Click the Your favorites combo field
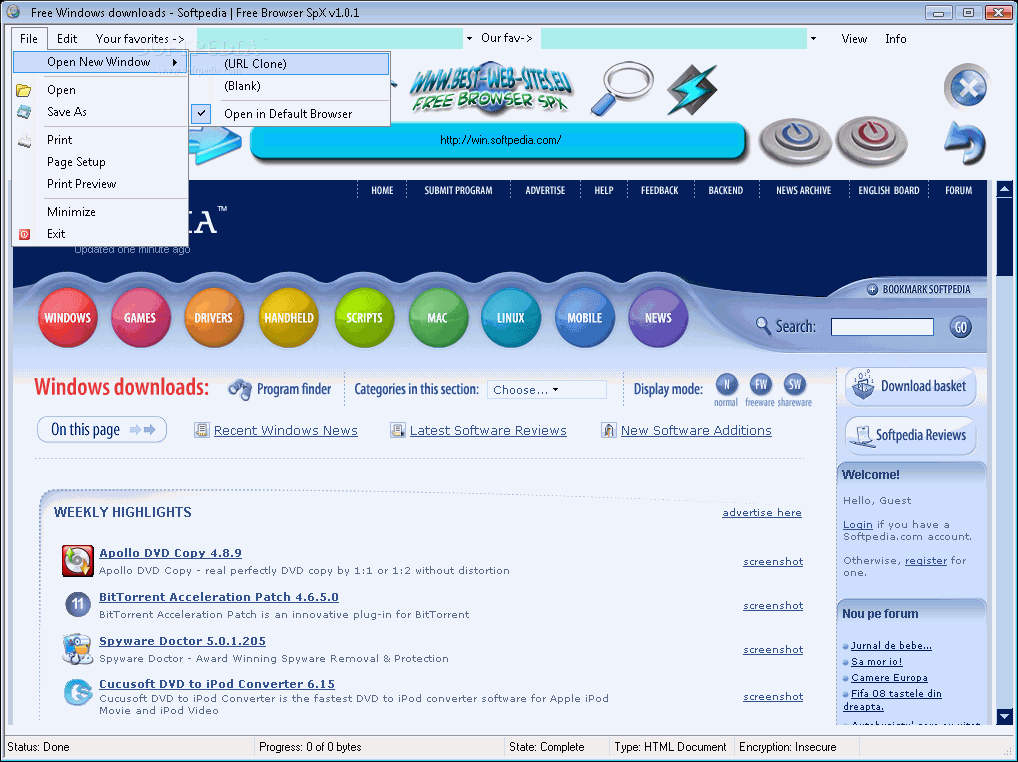Viewport: 1018px width, 762px height. [x=330, y=39]
